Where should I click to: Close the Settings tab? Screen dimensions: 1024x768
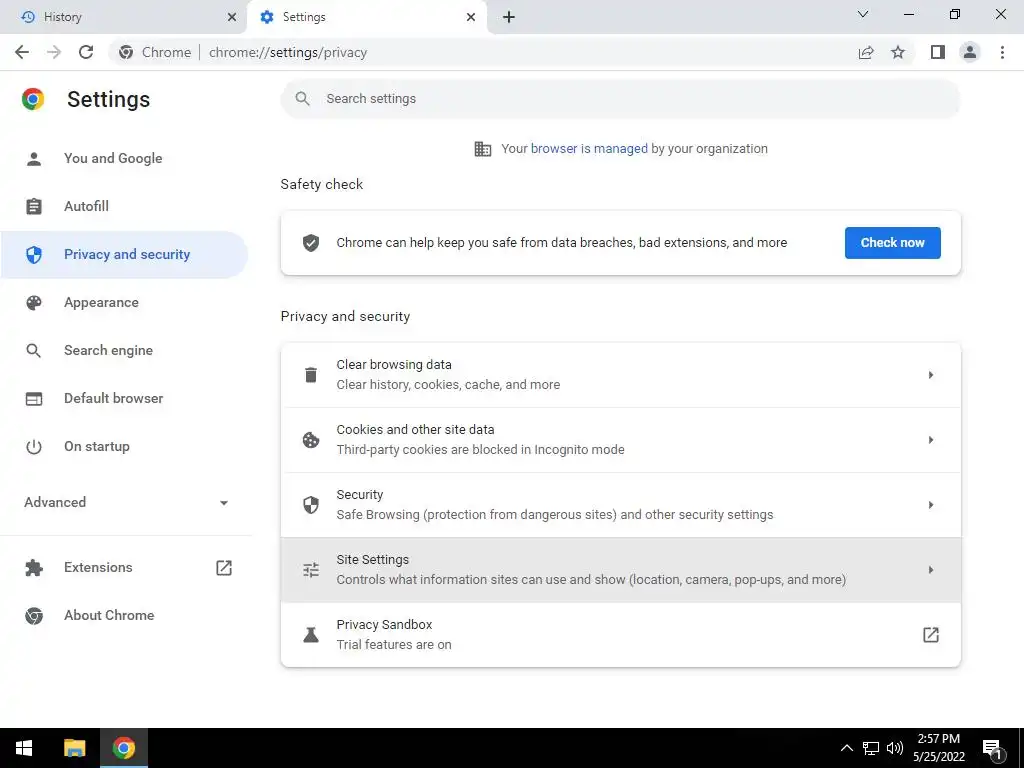471,17
